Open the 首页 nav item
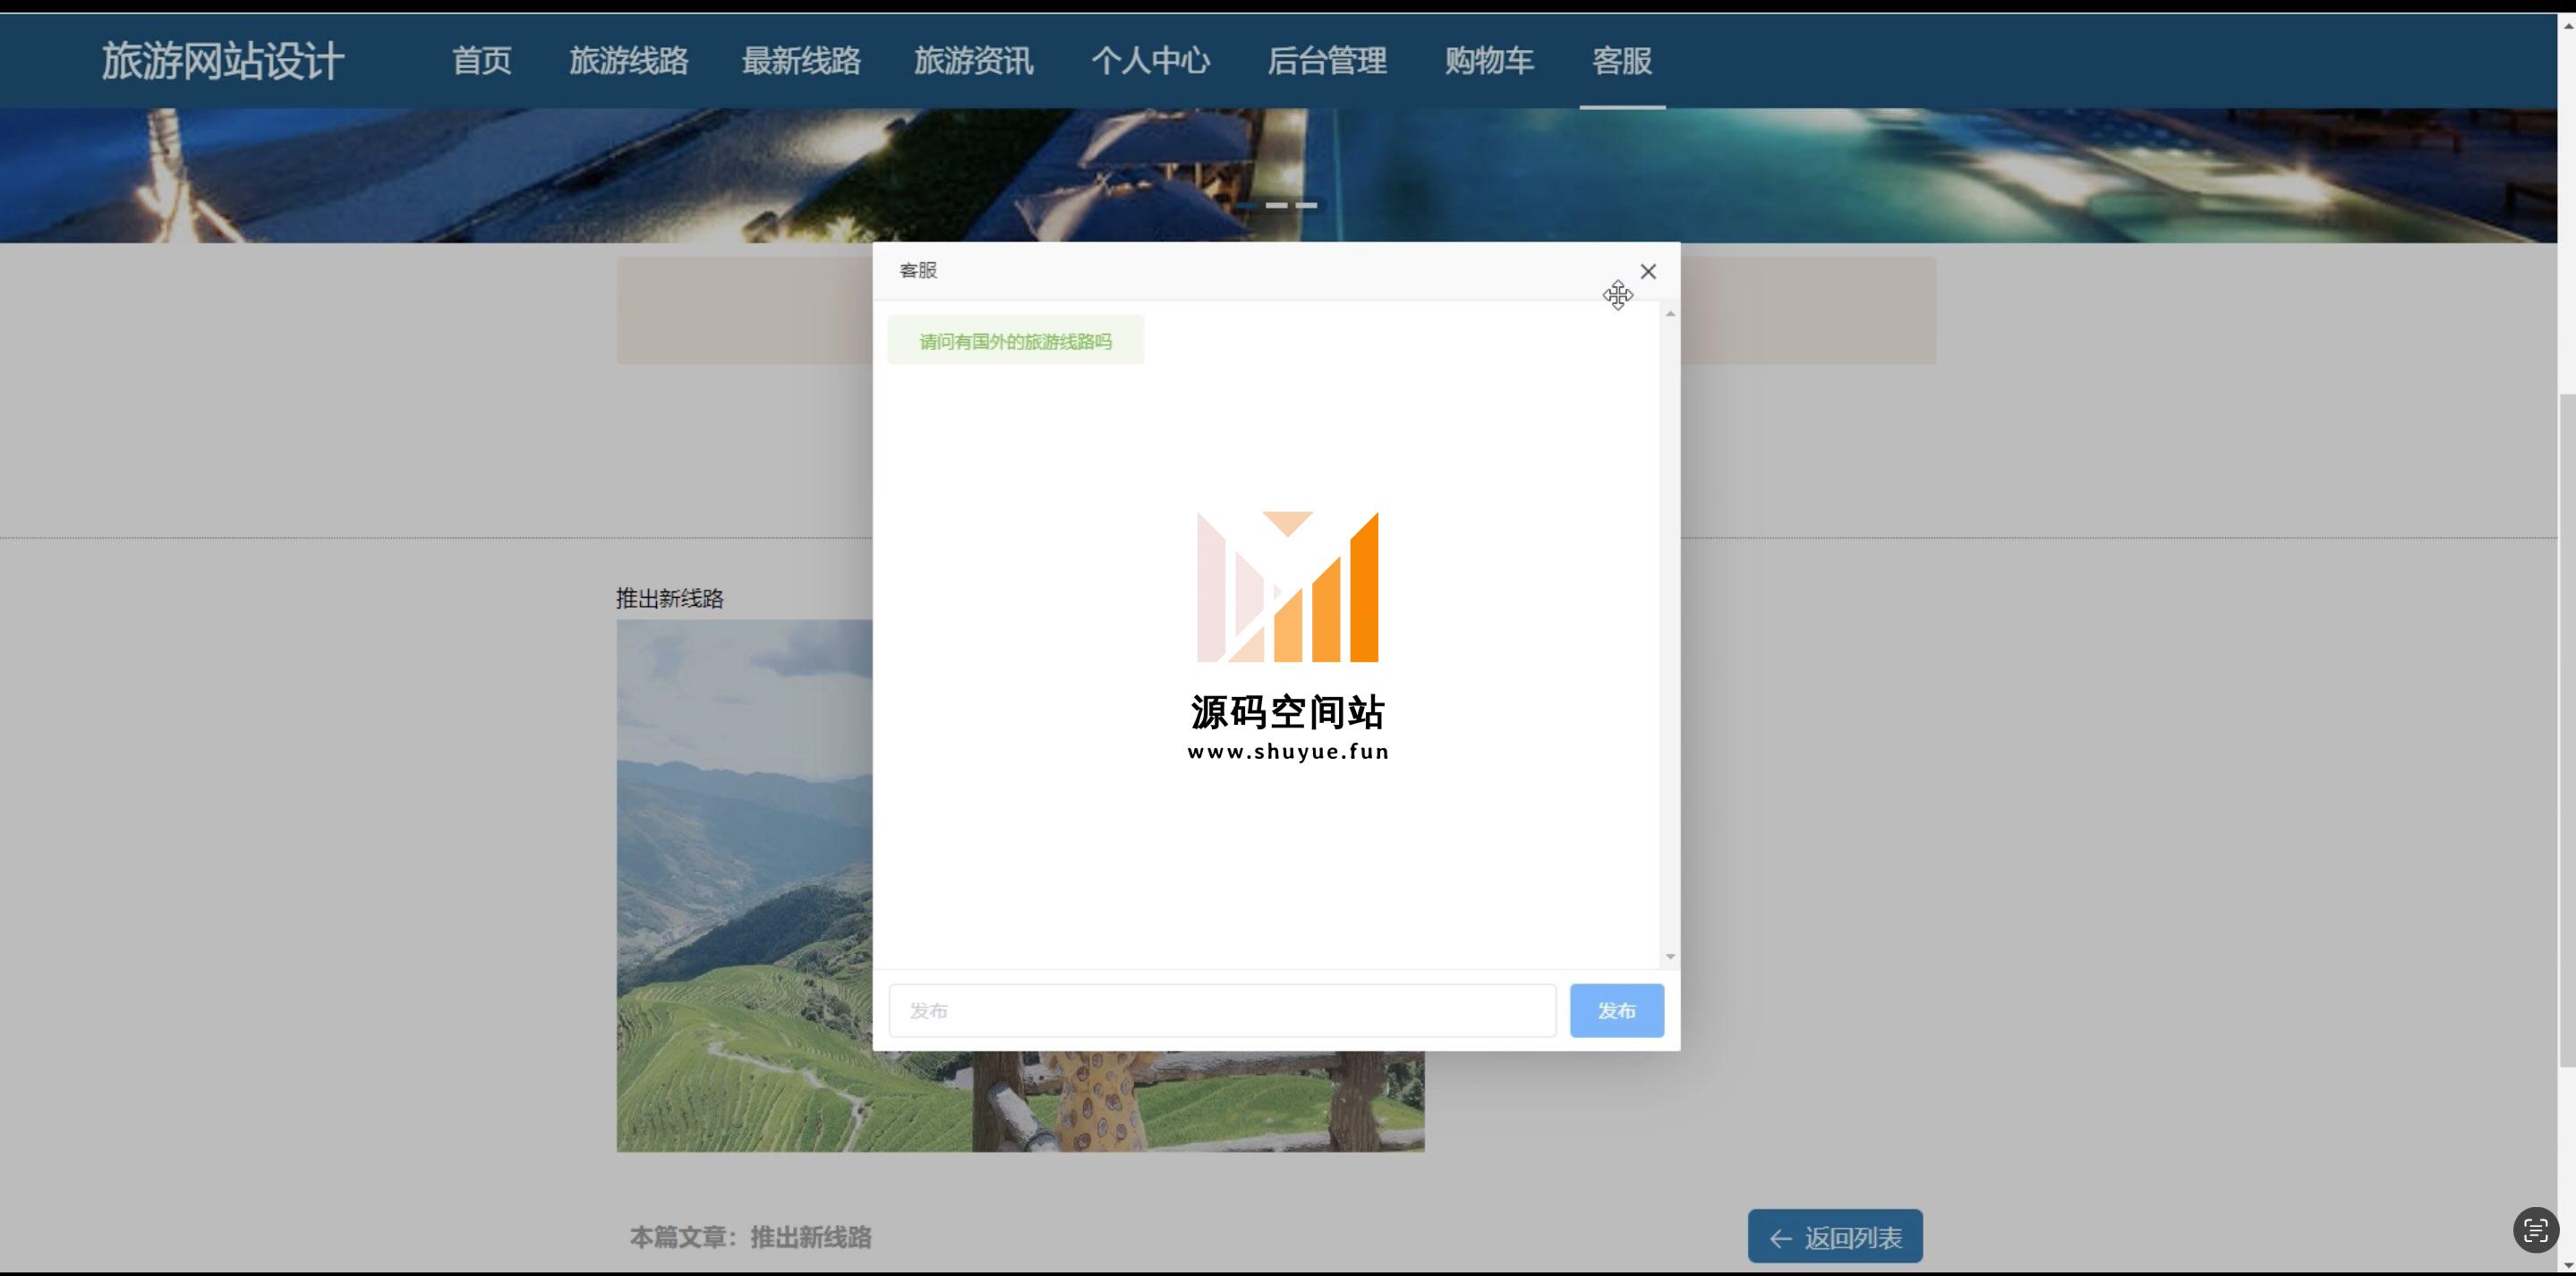Image resolution: width=2576 pixels, height=1276 pixels. click(481, 61)
